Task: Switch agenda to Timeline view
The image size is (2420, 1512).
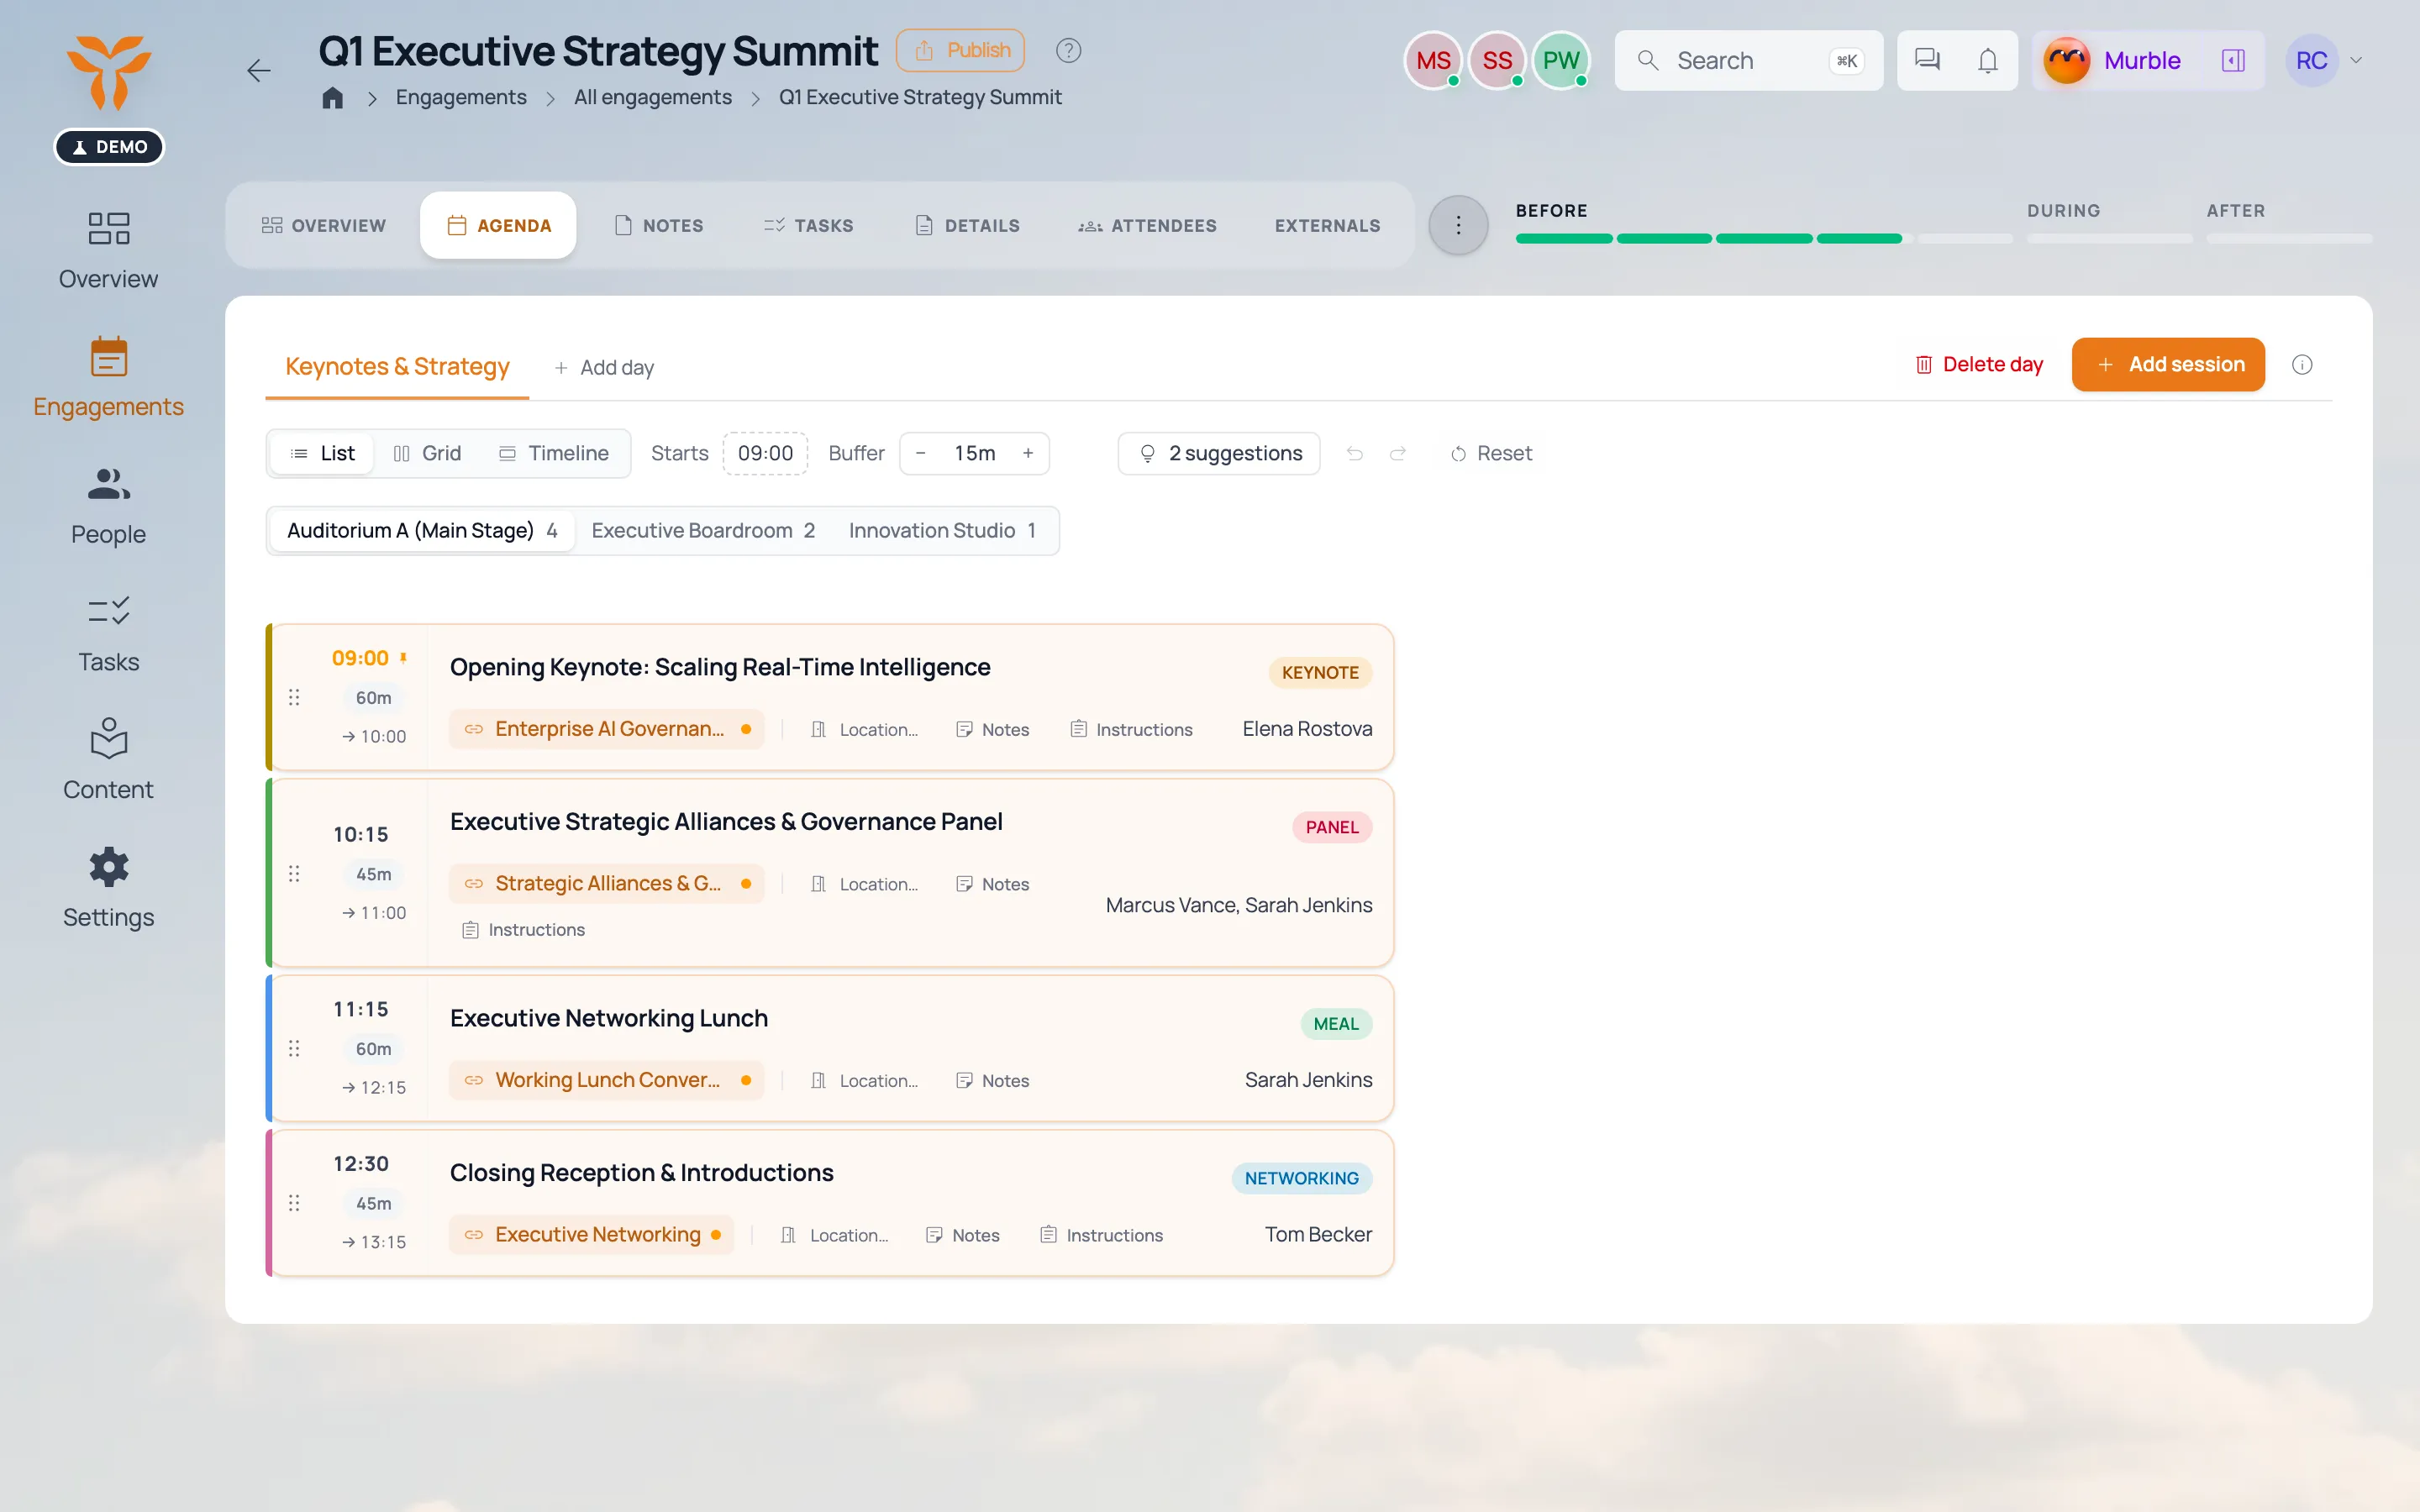Action: (x=553, y=454)
